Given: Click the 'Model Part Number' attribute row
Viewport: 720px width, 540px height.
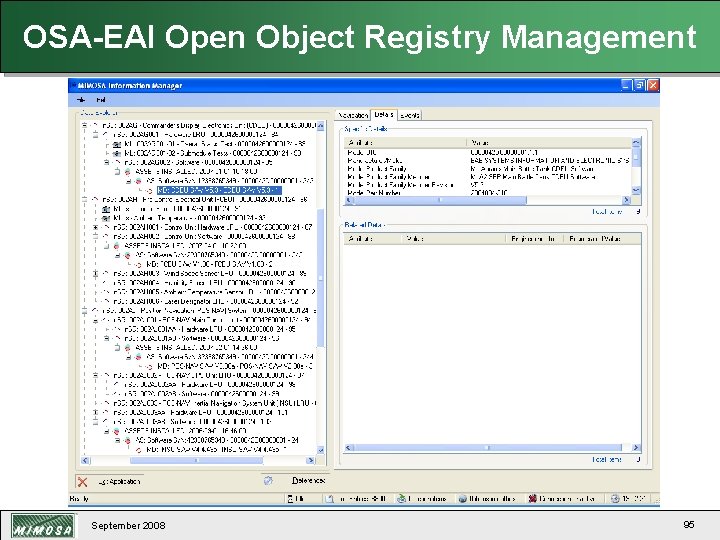Looking at the screenshot, I should click(x=374, y=193).
